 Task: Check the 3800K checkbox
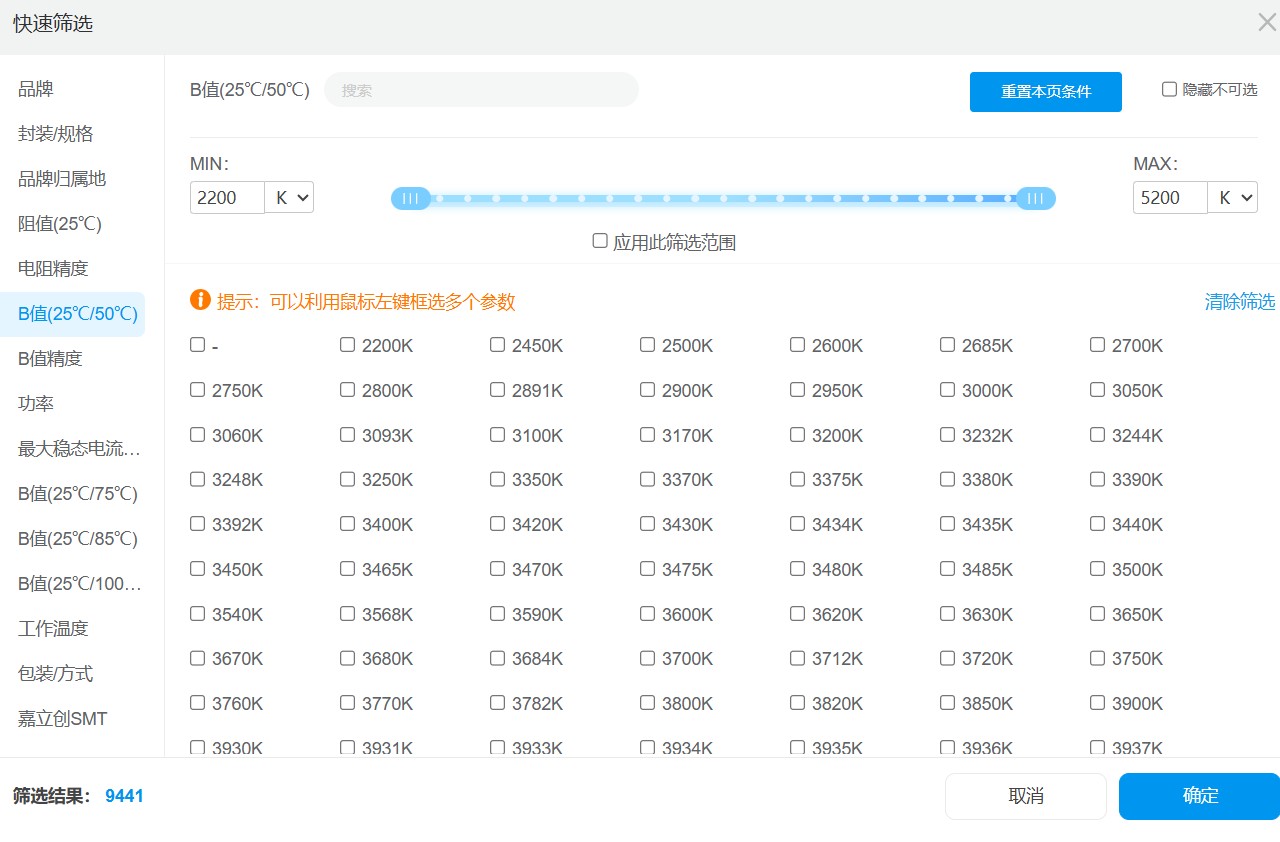click(x=647, y=703)
